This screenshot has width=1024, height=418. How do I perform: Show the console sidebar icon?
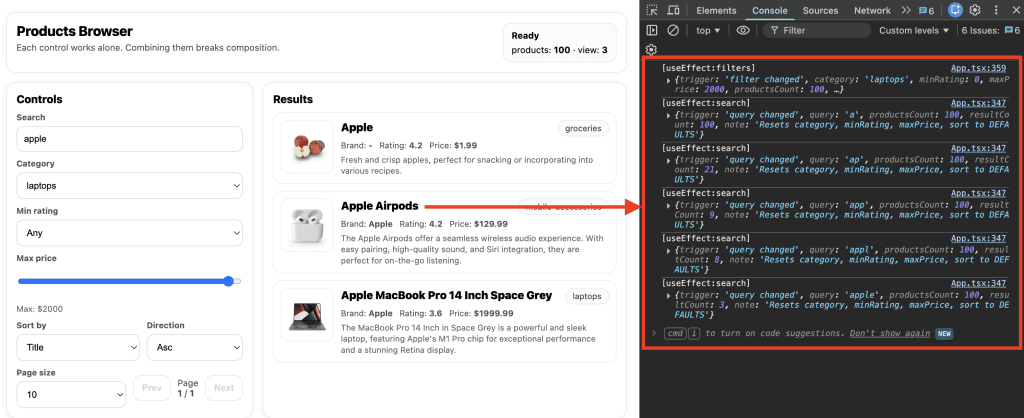(651, 30)
